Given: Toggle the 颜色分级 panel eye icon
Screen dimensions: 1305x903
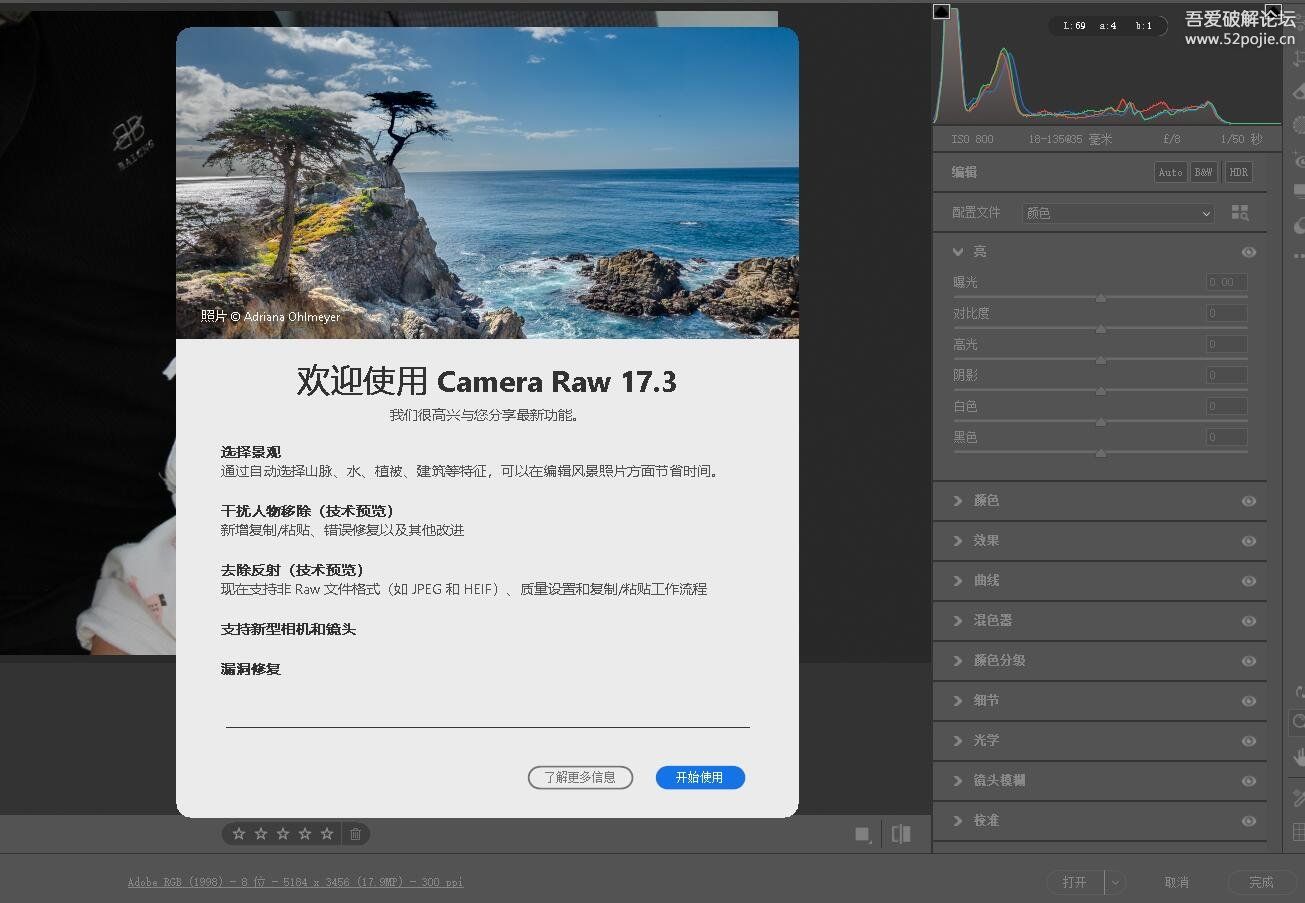Looking at the screenshot, I should [x=1249, y=661].
